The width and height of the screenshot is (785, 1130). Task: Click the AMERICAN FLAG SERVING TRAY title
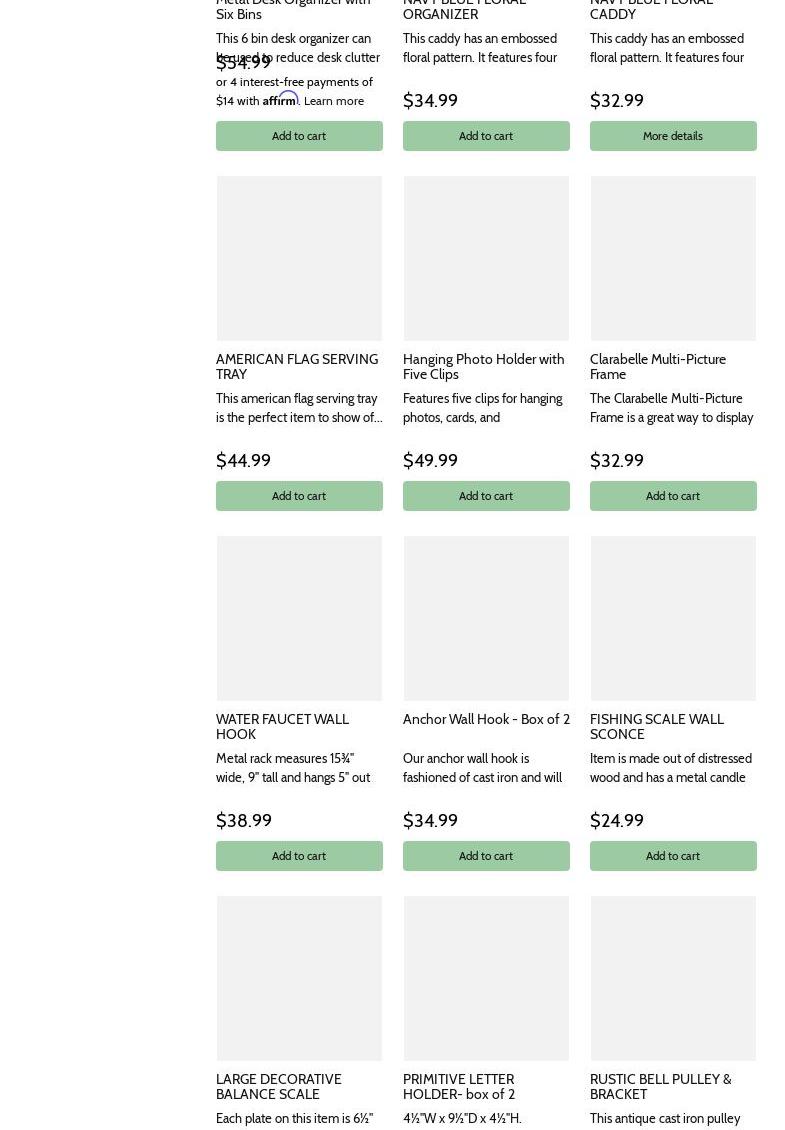coord(297,366)
